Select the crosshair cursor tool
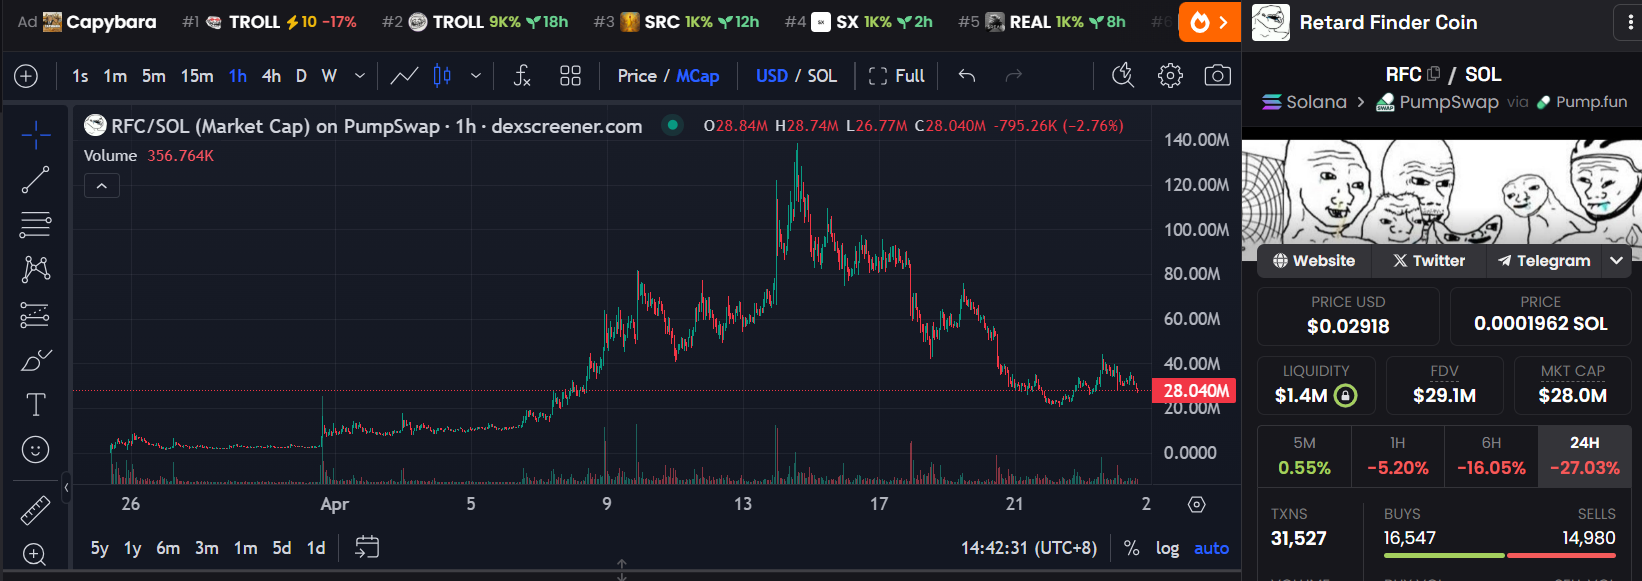Image resolution: width=1642 pixels, height=581 pixels. (36, 134)
